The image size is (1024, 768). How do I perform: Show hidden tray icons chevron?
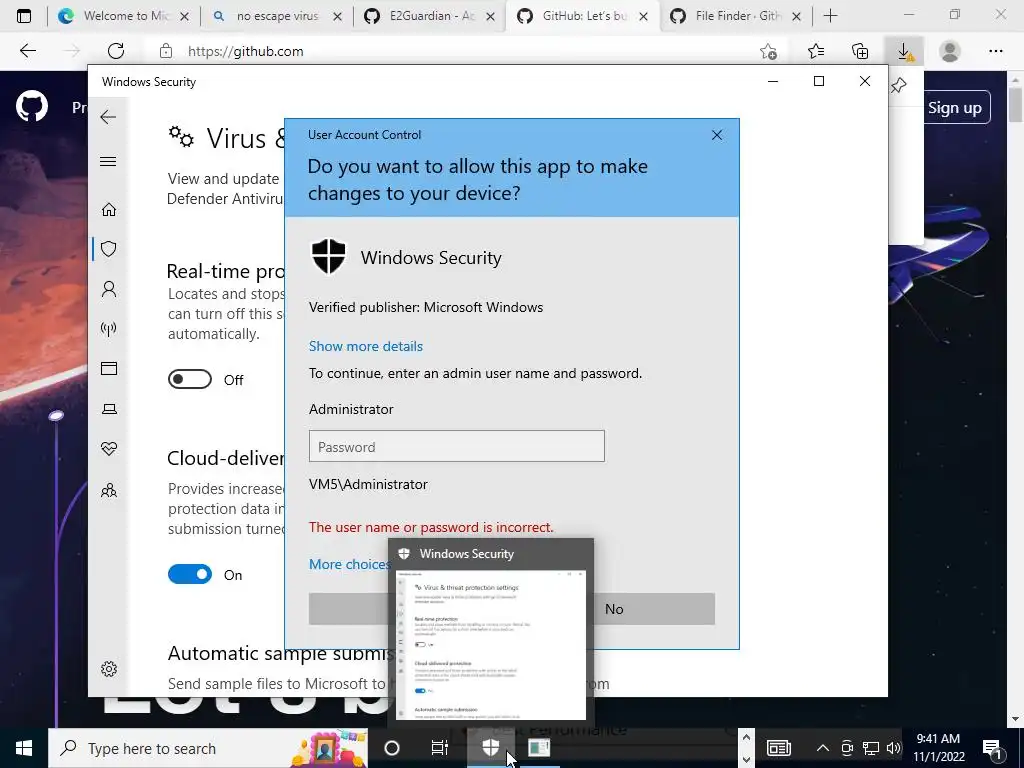click(823, 748)
